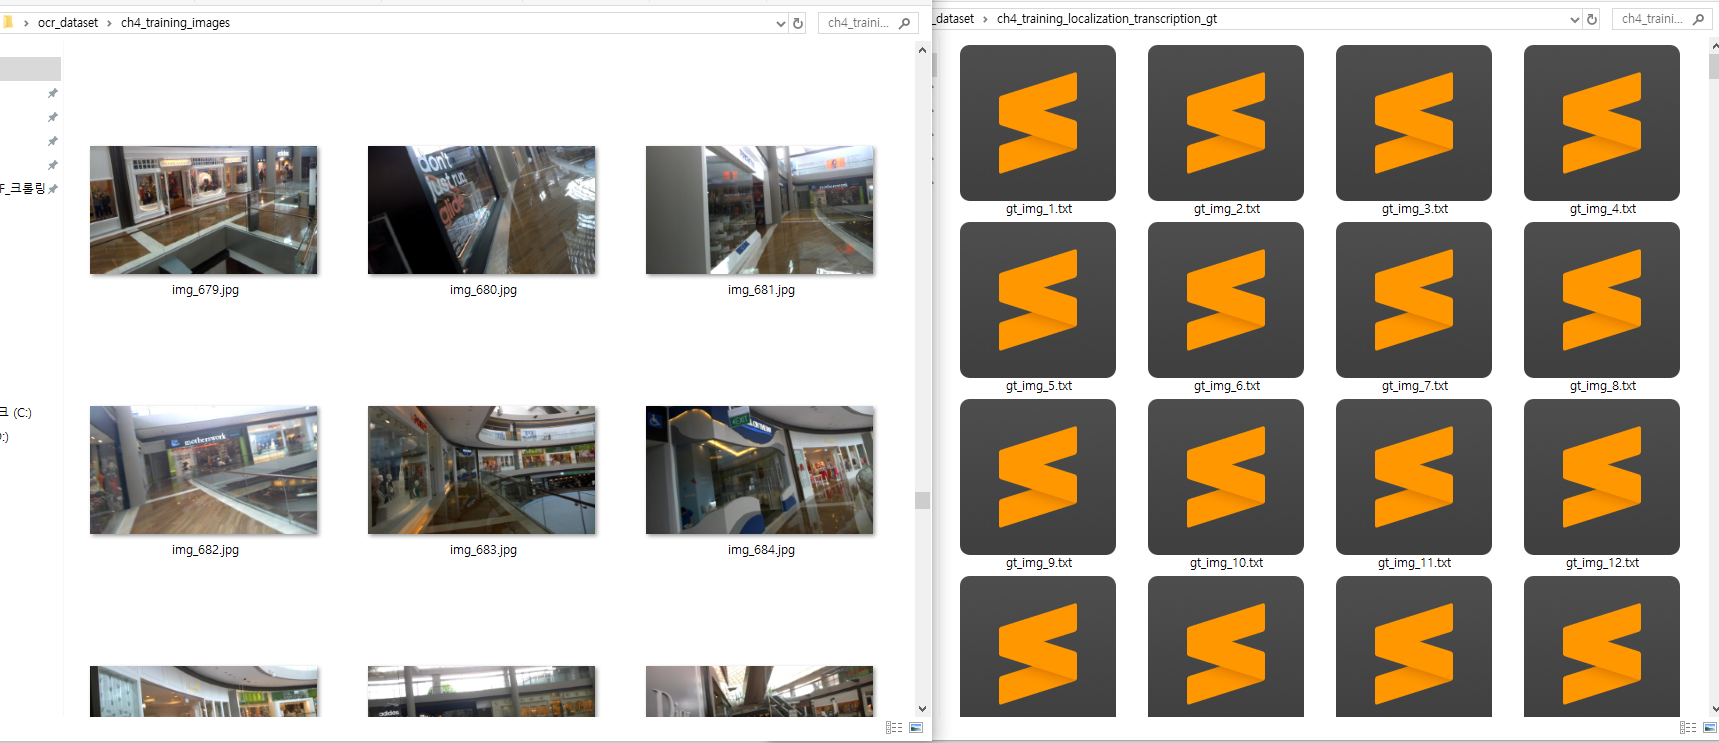
Task: Expand chevron after dataset in right breadcrumb
Action: pos(985,19)
